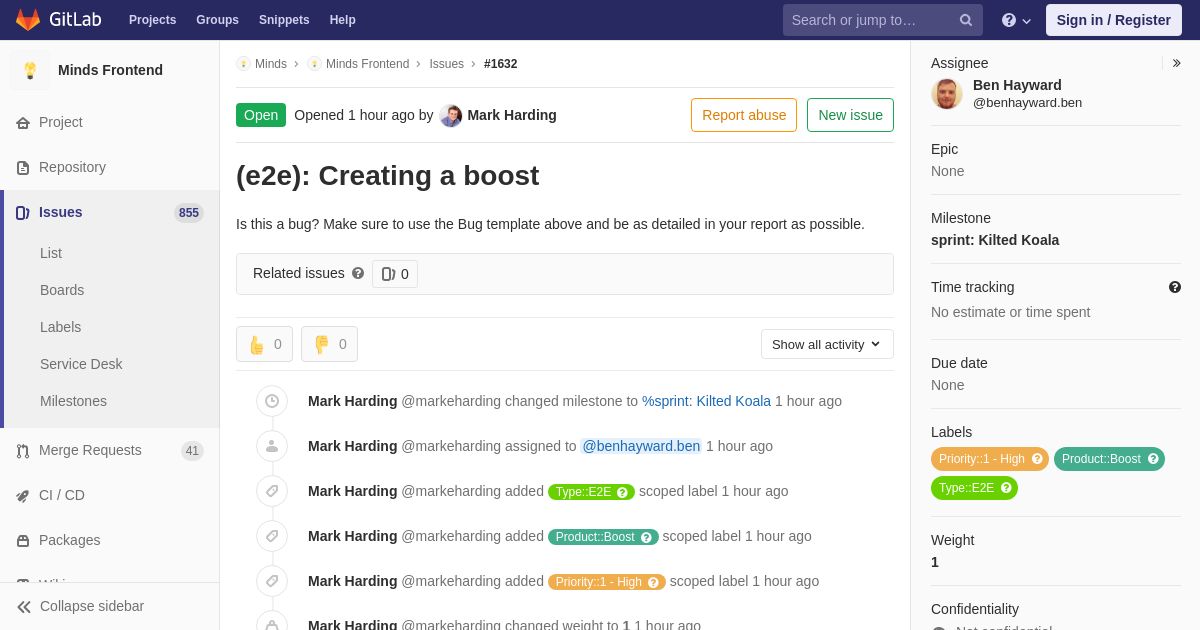The width and height of the screenshot is (1200, 630).
Task: Give a thumbs up reaction
Action: pyautogui.click(x=264, y=344)
